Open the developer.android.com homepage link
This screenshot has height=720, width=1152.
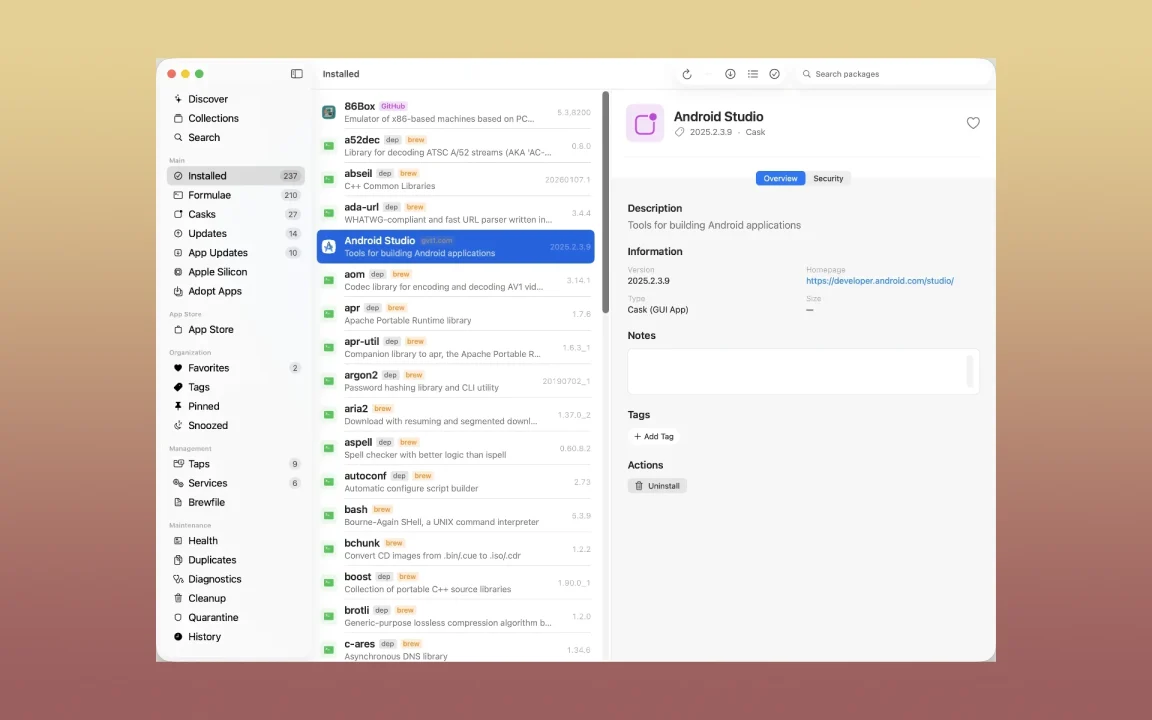click(x=879, y=281)
